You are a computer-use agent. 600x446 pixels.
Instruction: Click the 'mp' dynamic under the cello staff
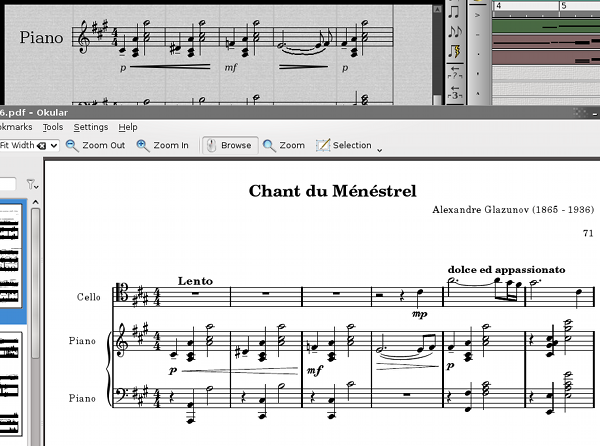(x=419, y=314)
